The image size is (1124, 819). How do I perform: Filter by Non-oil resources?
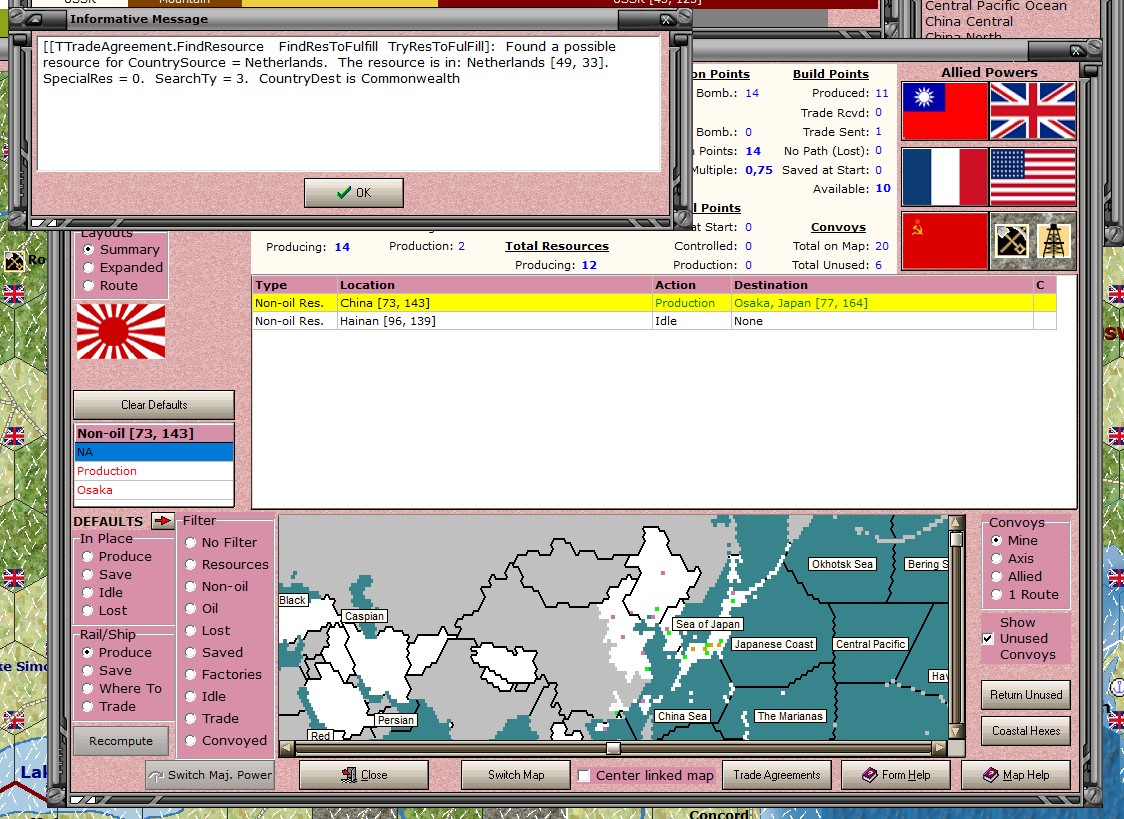pos(191,587)
